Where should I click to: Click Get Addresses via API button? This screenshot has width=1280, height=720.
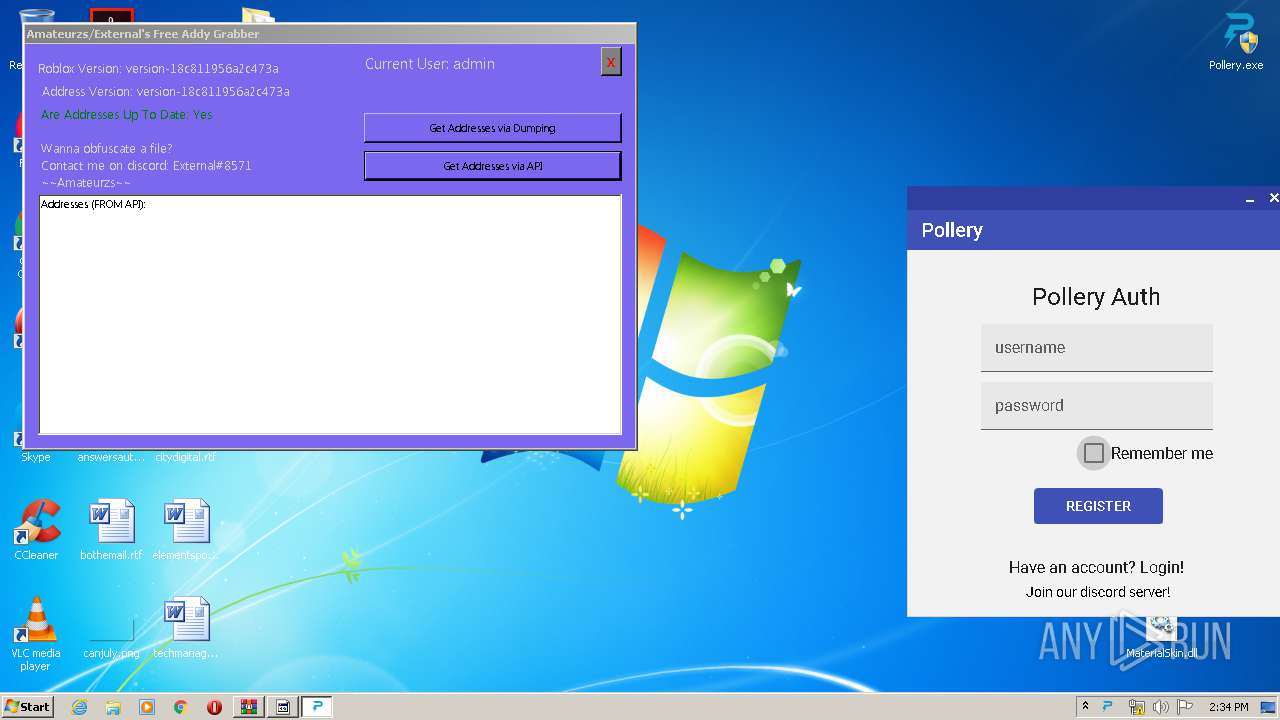tap(492, 166)
